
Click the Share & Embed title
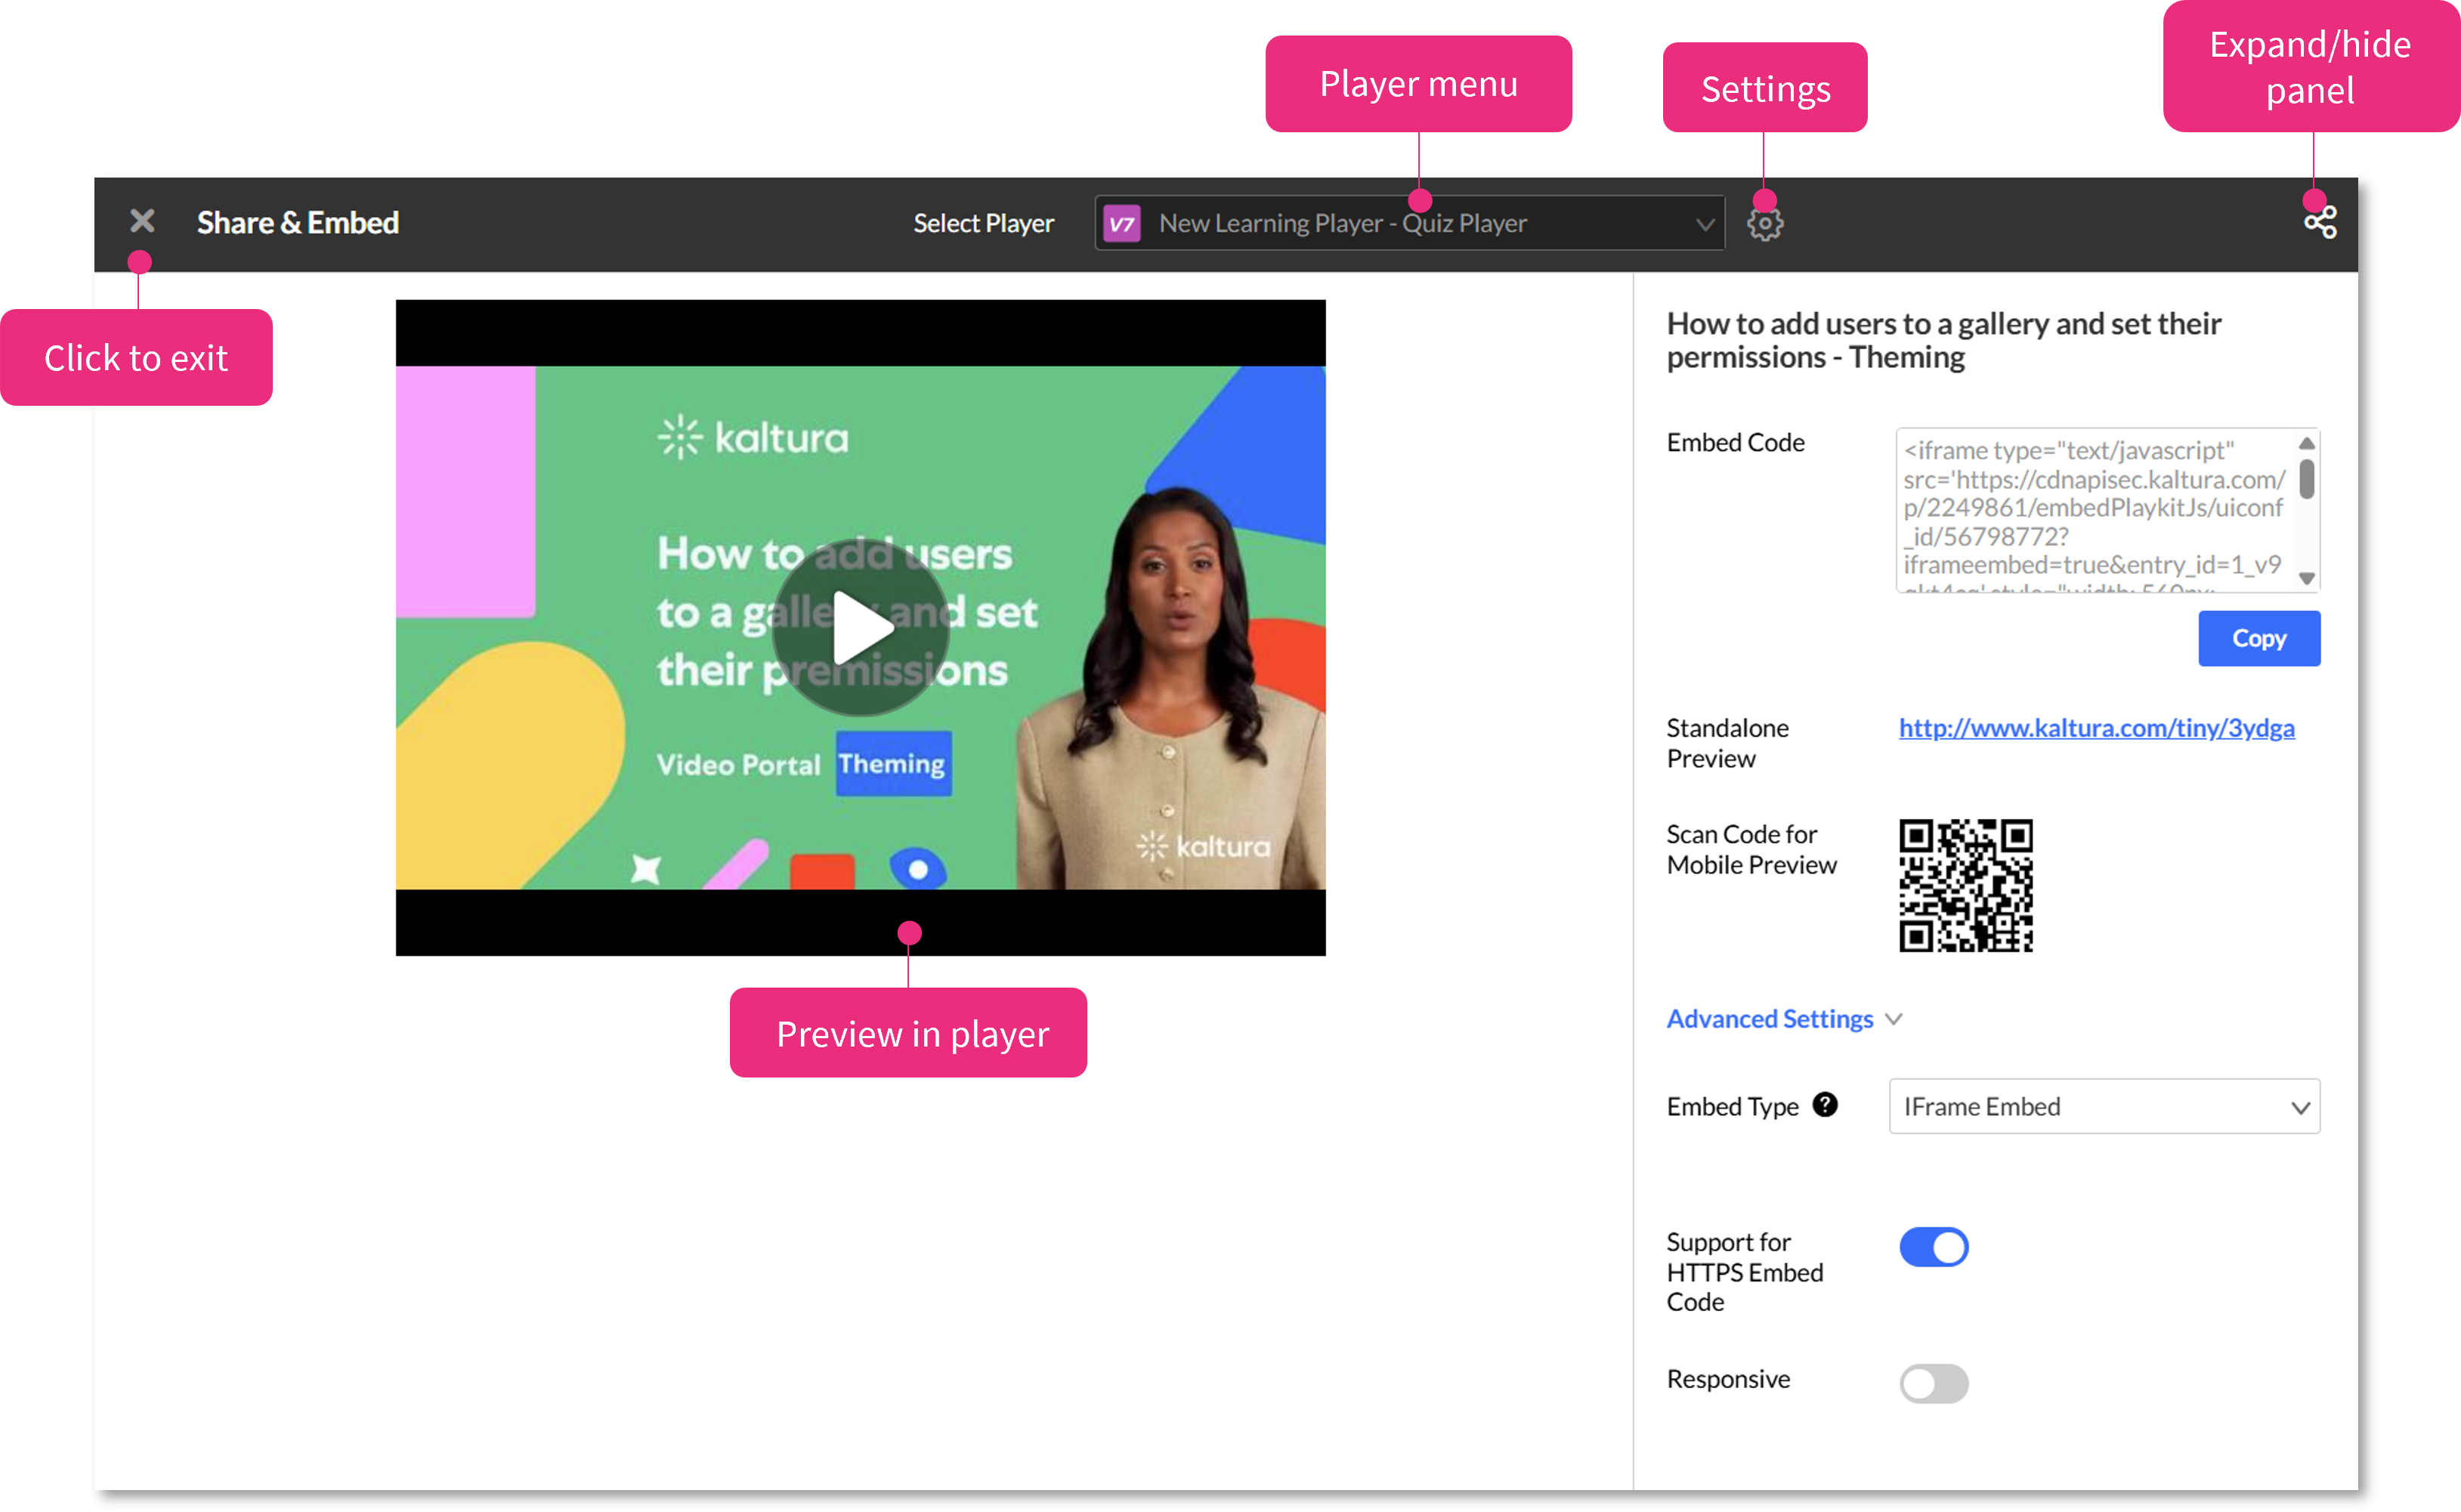pos(298,223)
